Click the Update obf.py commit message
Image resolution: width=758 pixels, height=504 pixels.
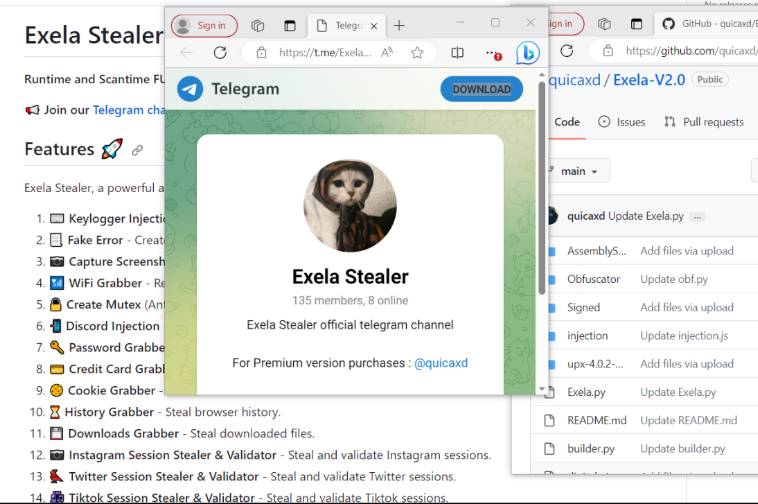[x=674, y=279]
